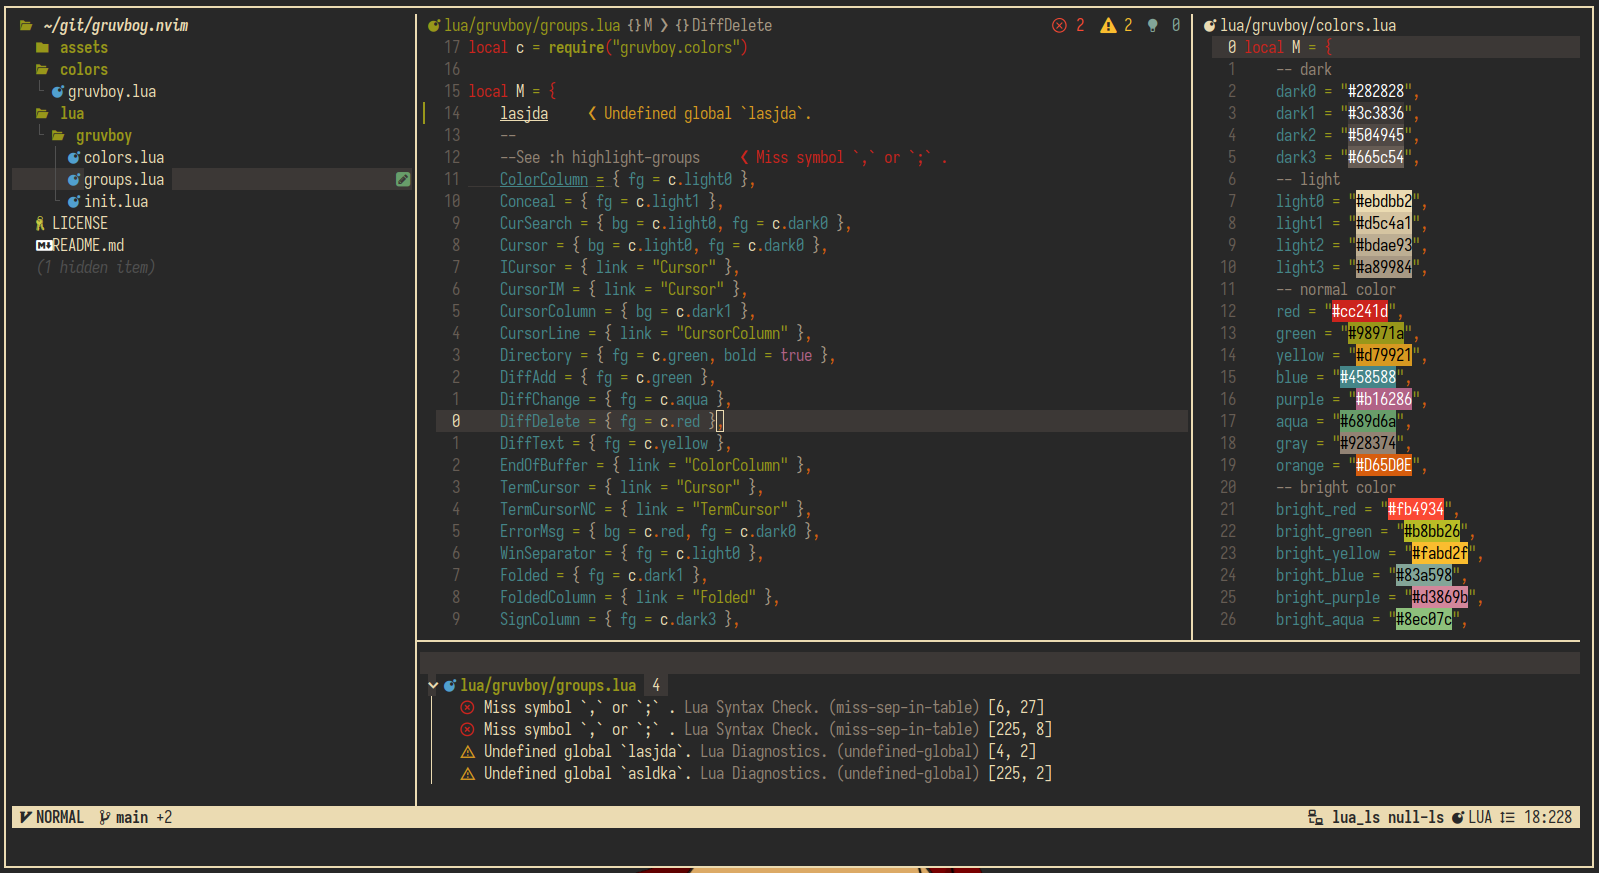1599x873 pixels.
Task: Collapse the lua/gruvboy/groups.lua diagnostics group
Action: (x=433, y=686)
